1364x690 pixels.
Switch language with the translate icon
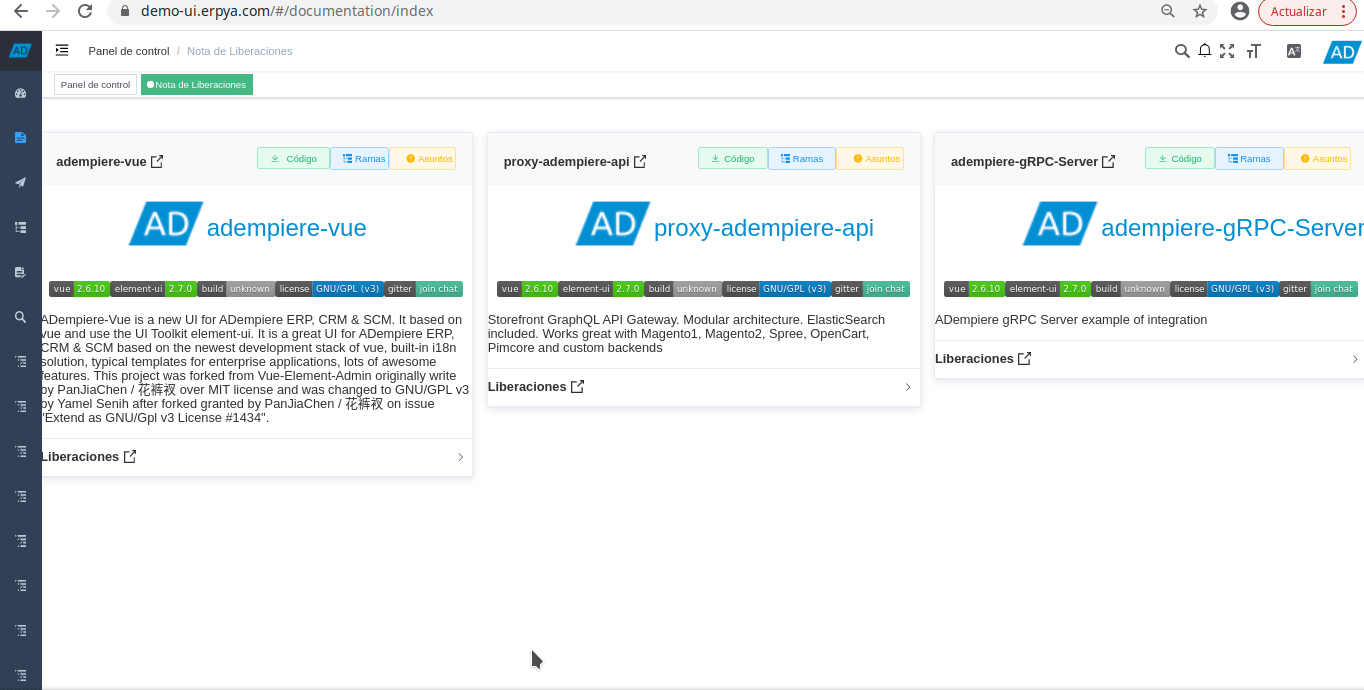pos(1294,51)
